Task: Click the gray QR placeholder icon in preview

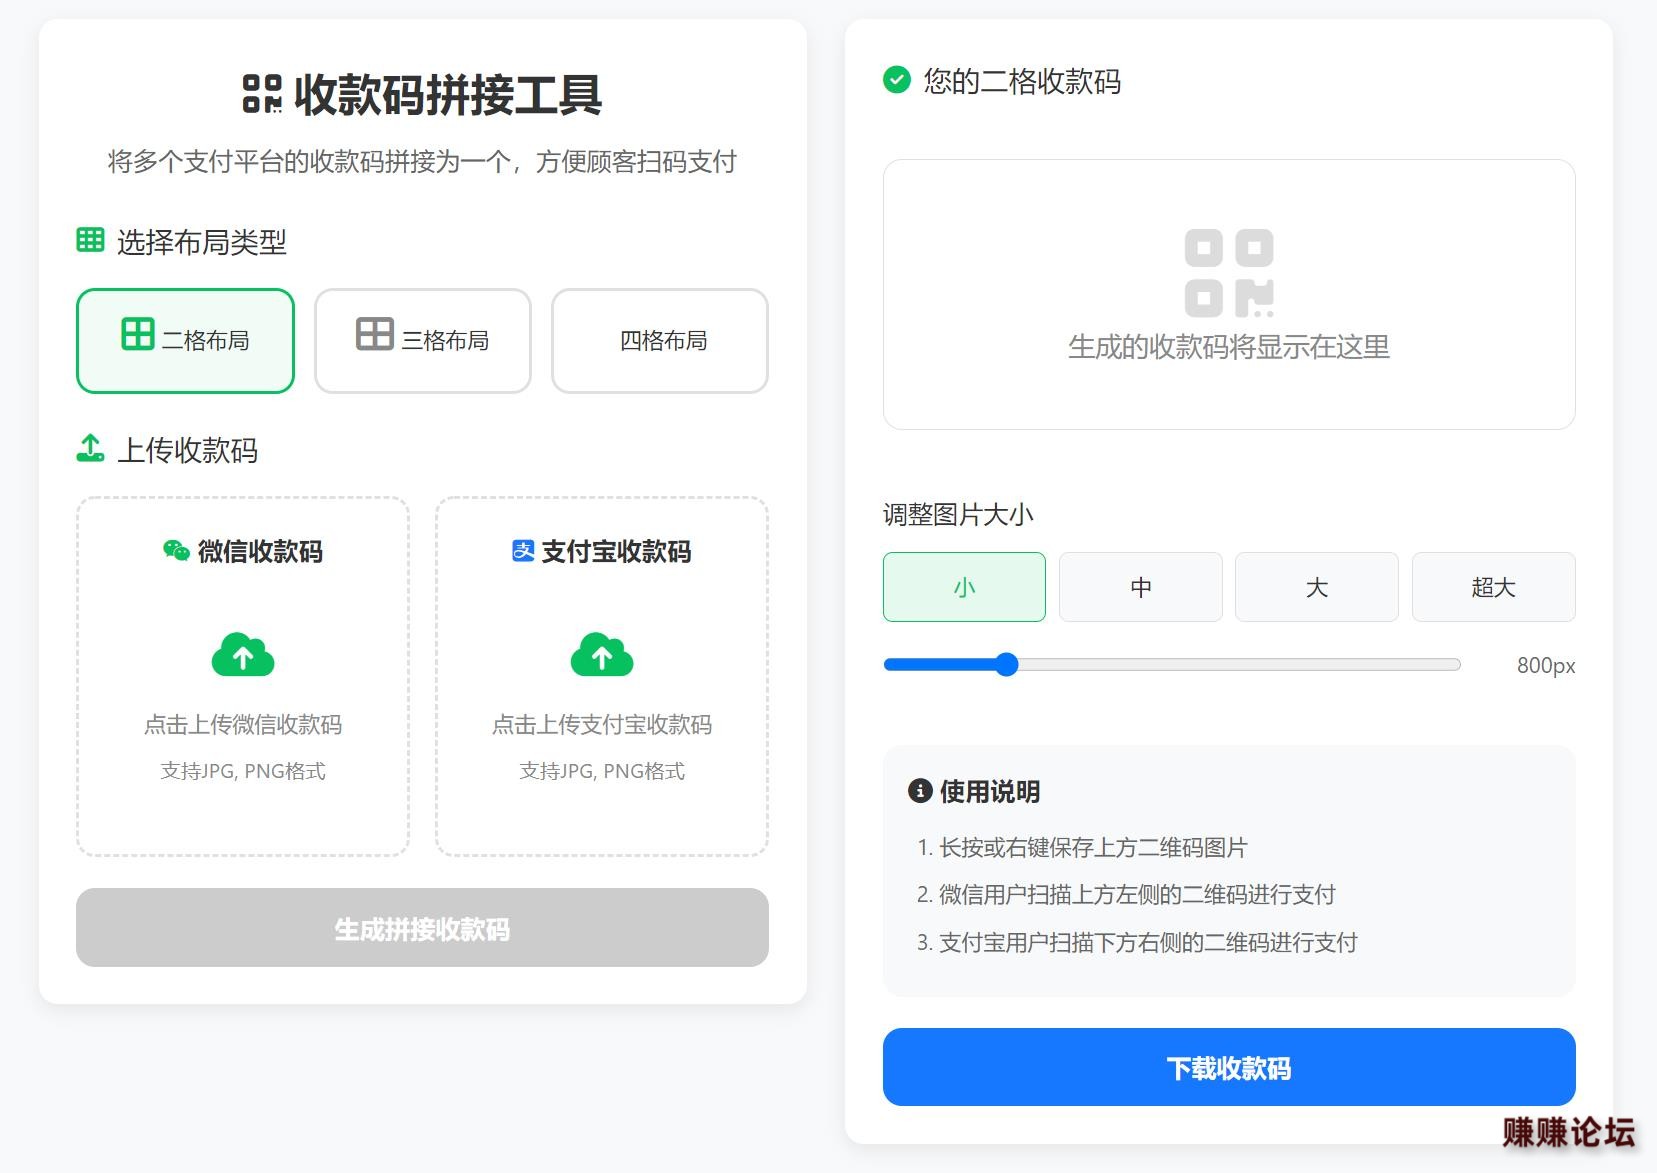Action: (1229, 273)
